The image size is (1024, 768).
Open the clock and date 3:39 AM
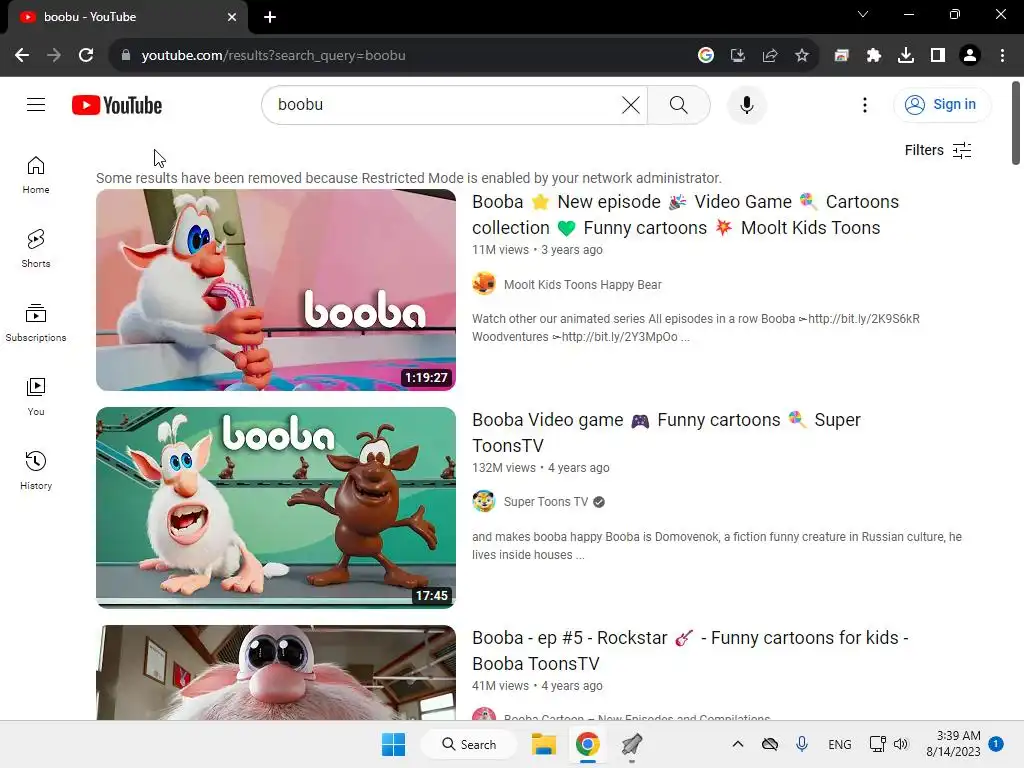(x=953, y=744)
